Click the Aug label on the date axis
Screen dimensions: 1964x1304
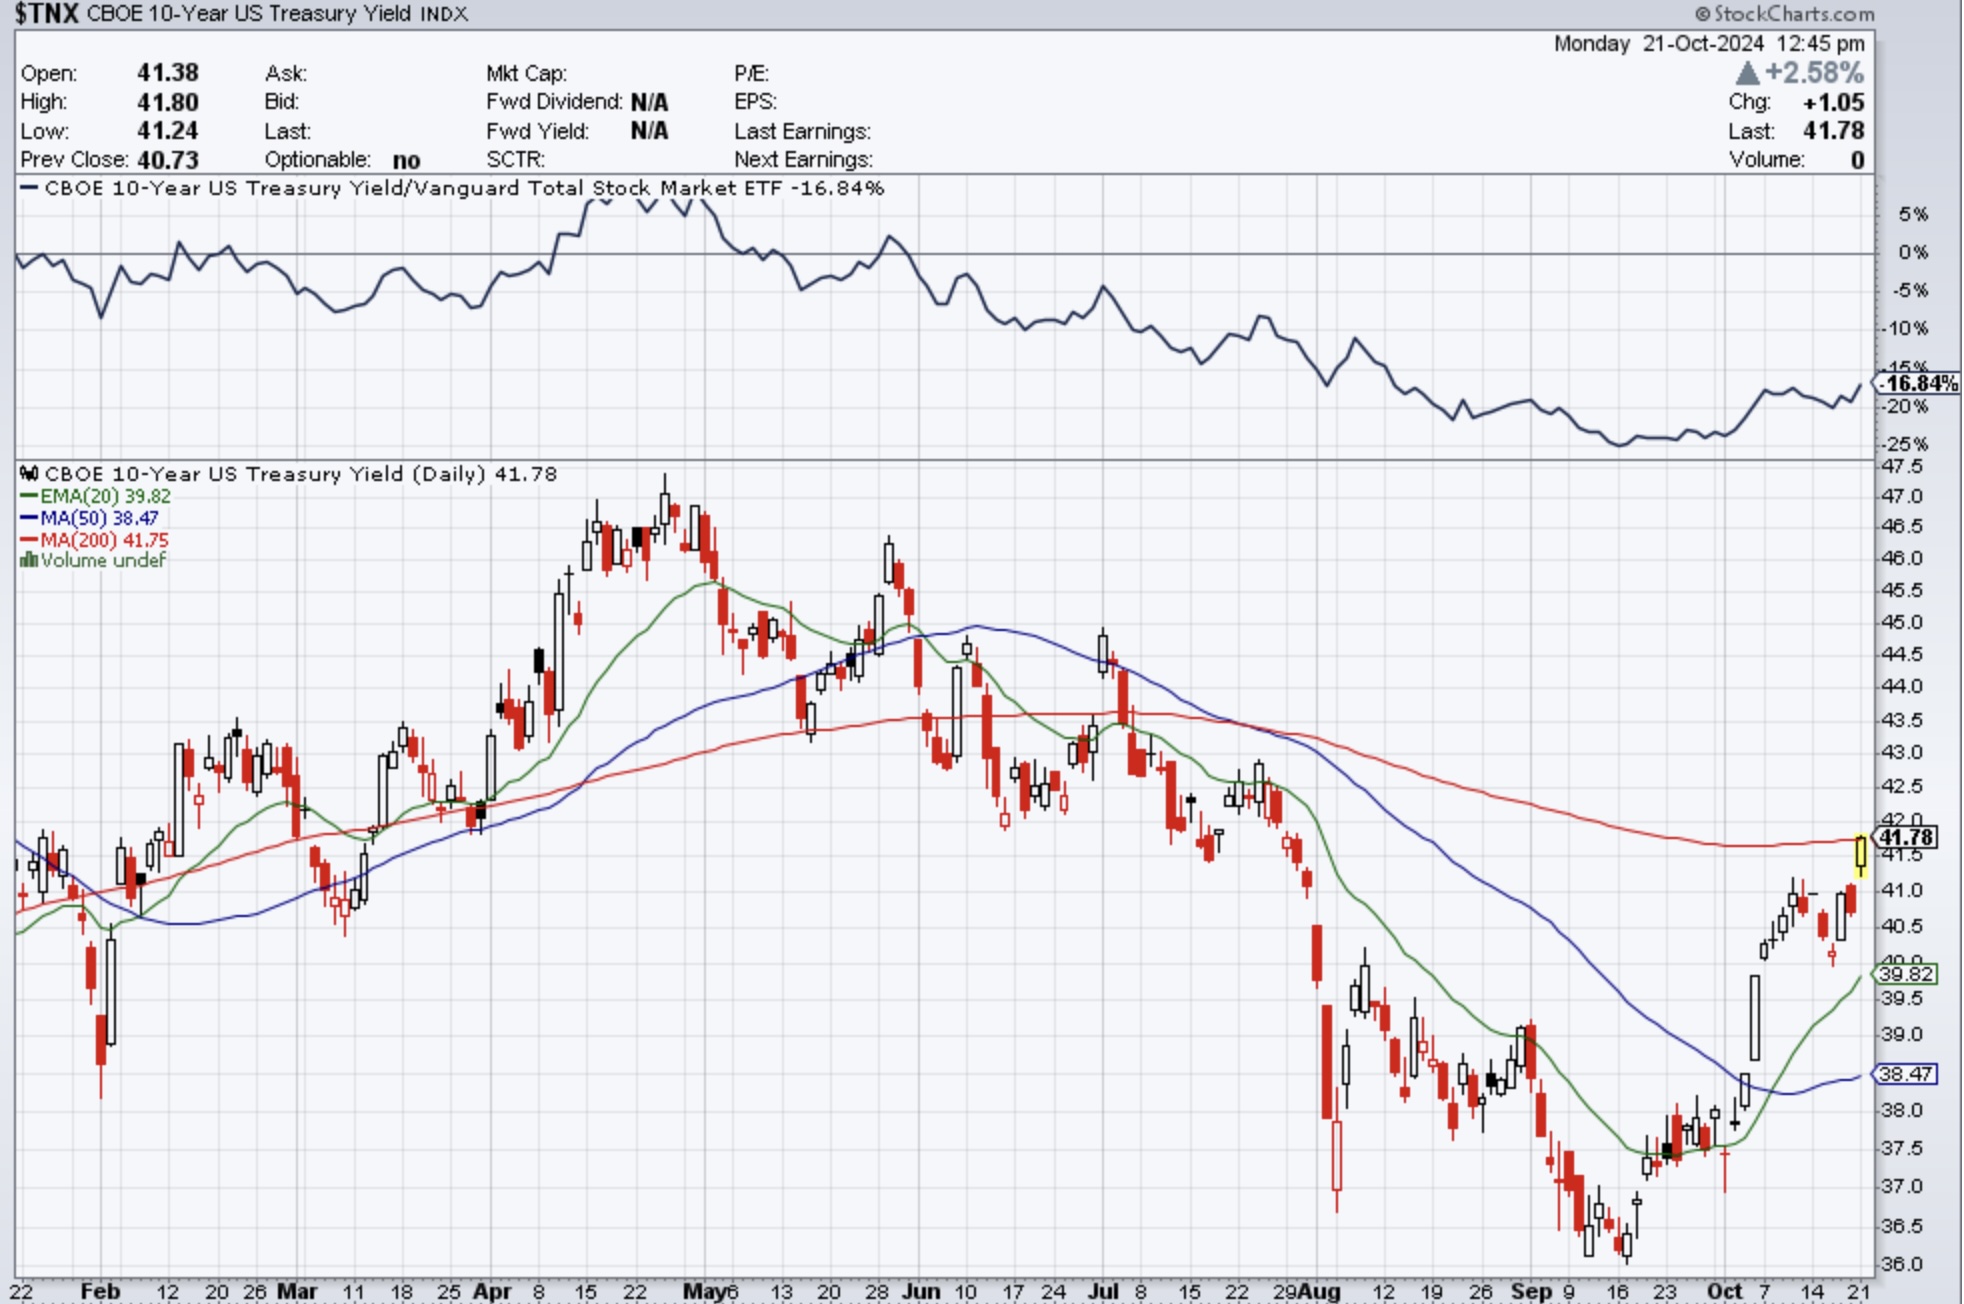click(x=1320, y=1291)
